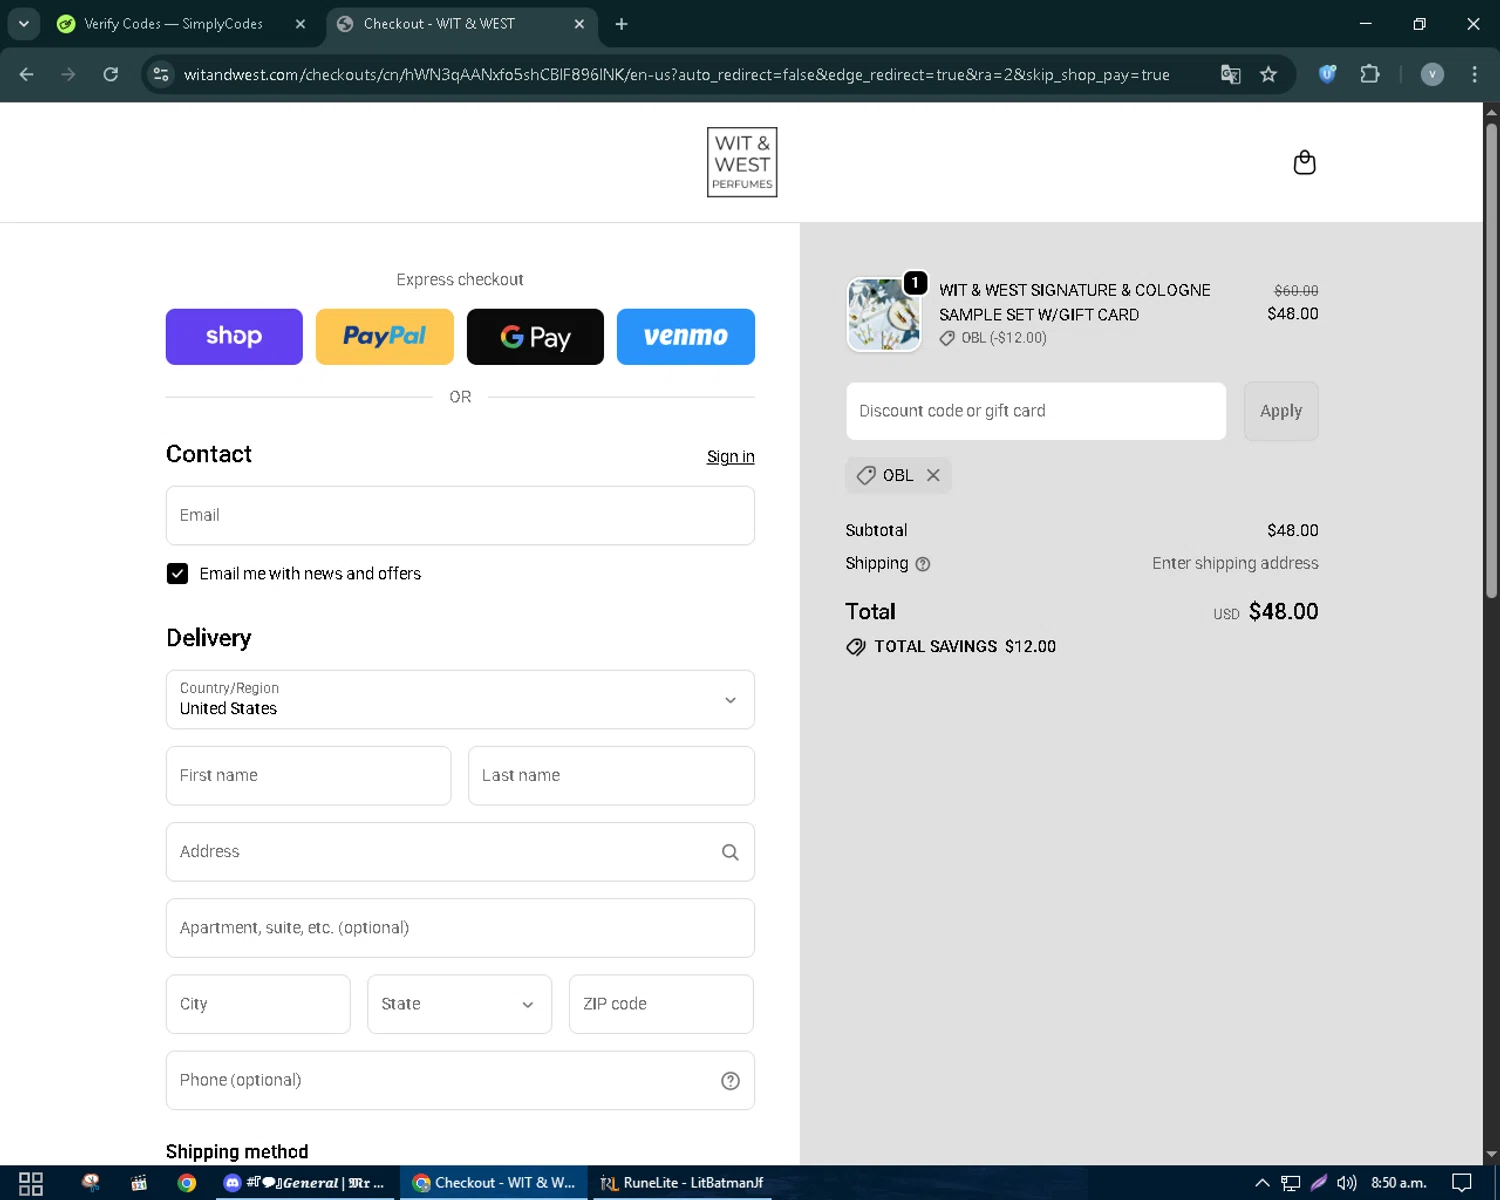Follow the Sign in link
Viewport: 1500px width, 1200px height.
pyautogui.click(x=731, y=457)
